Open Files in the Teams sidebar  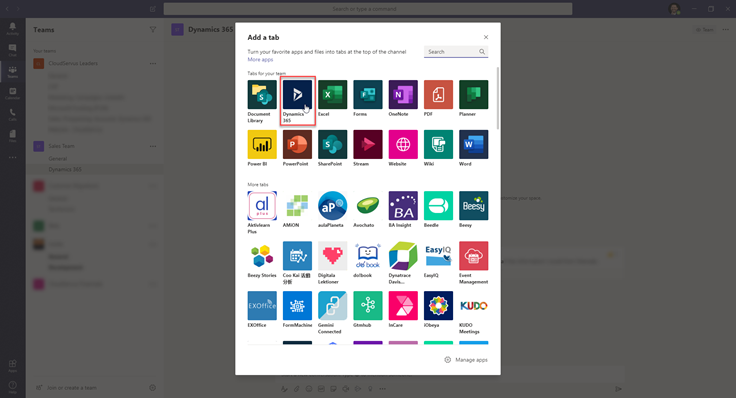point(13,136)
